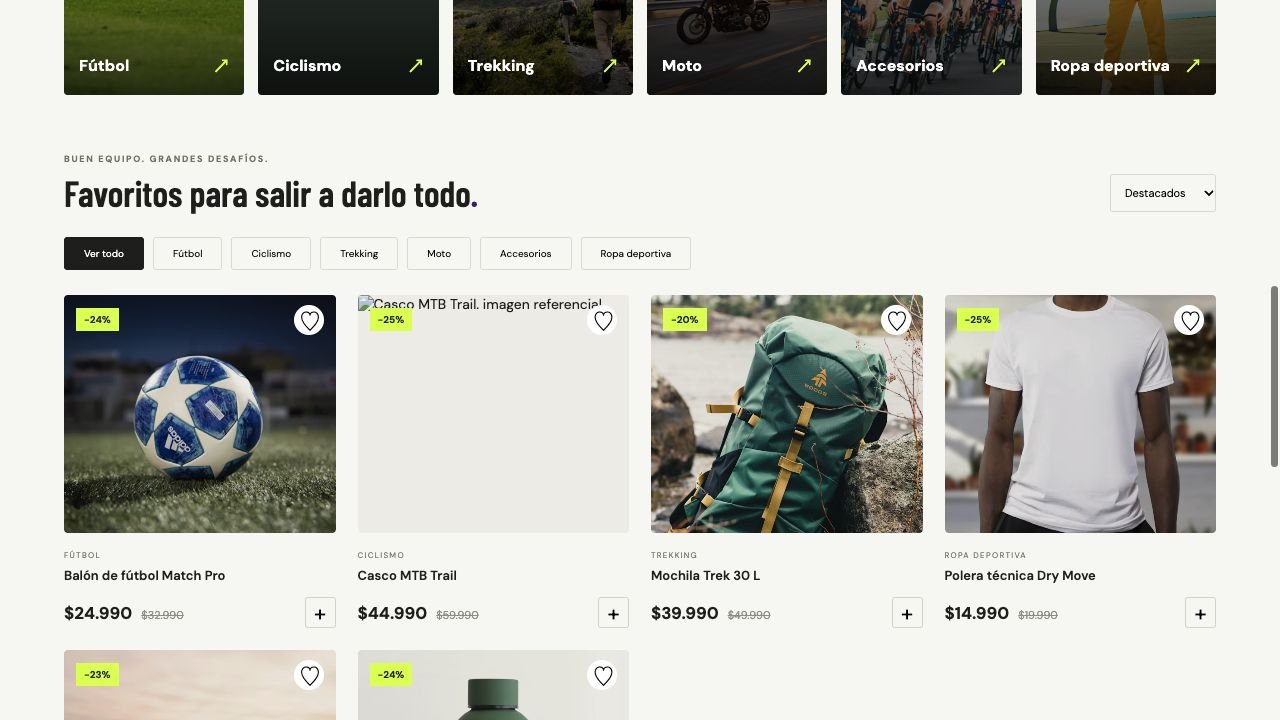Filter products by Ciclismo

(271, 253)
